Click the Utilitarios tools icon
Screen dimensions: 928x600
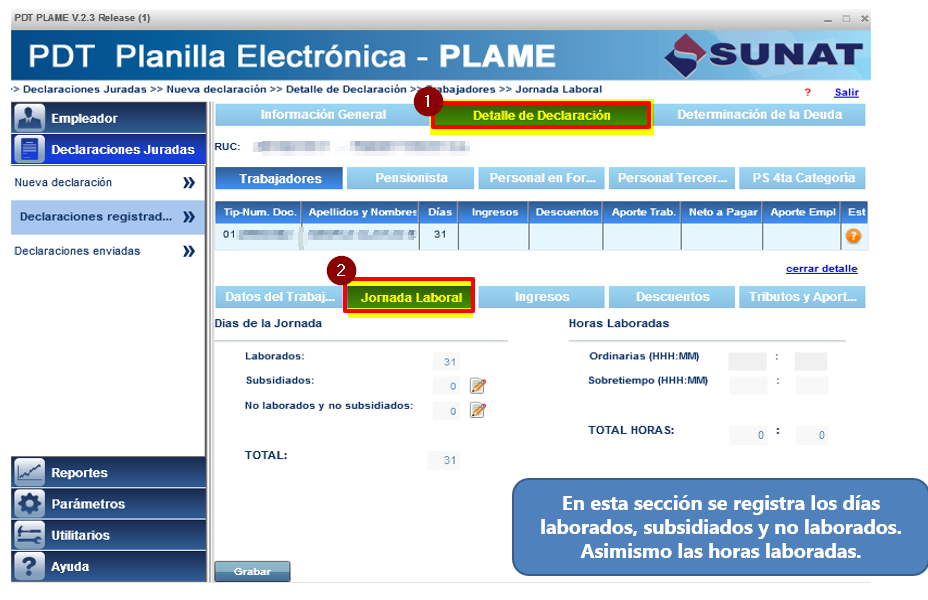tap(30, 535)
